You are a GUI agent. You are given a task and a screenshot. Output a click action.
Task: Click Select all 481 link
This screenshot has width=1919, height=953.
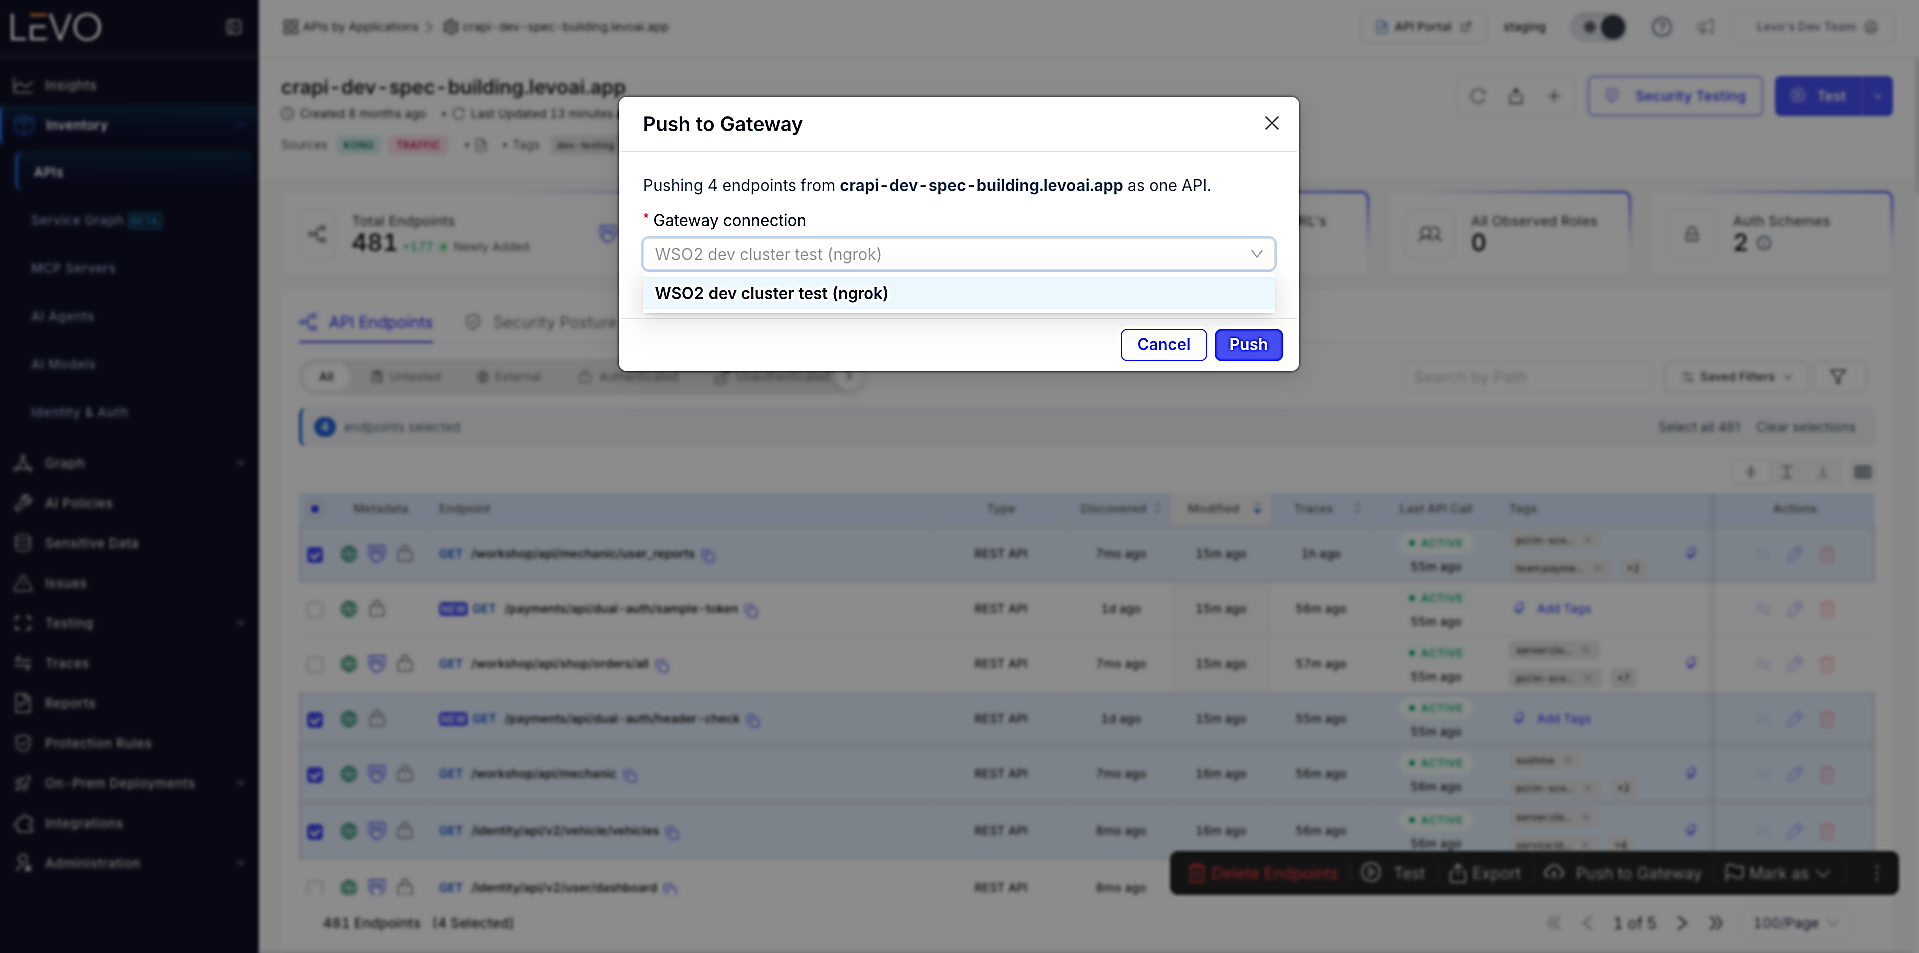(x=1699, y=427)
